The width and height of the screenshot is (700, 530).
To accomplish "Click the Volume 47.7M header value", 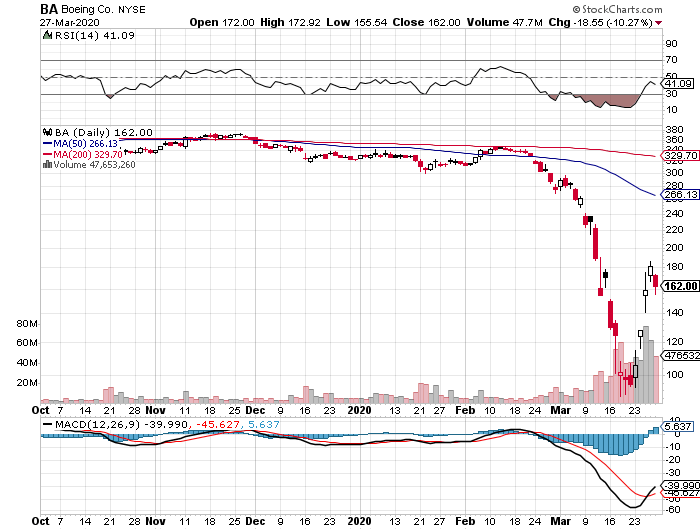I will click(x=504, y=22).
